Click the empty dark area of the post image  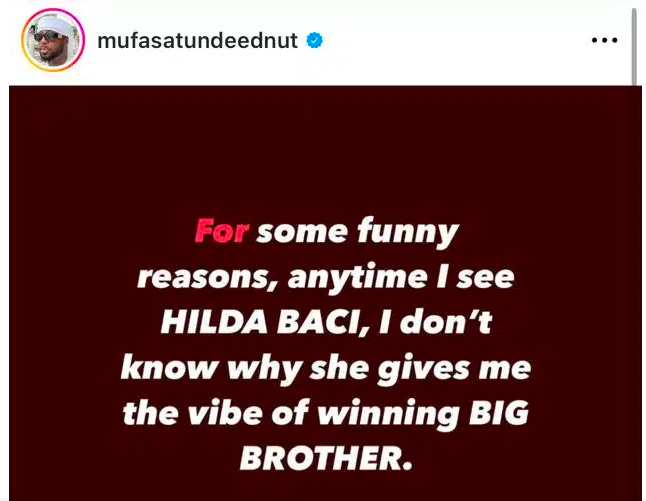[x=325, y=148]
